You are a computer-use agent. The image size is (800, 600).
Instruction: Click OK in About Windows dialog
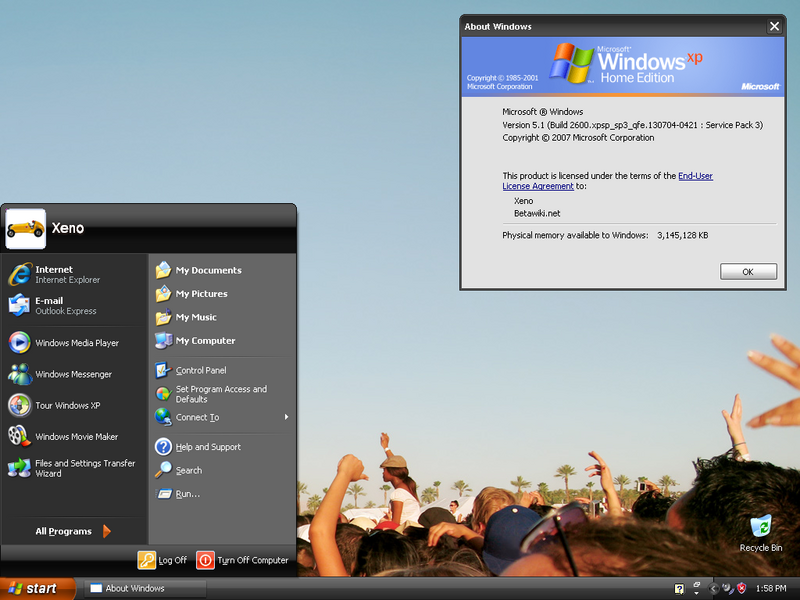coord(747,272)
